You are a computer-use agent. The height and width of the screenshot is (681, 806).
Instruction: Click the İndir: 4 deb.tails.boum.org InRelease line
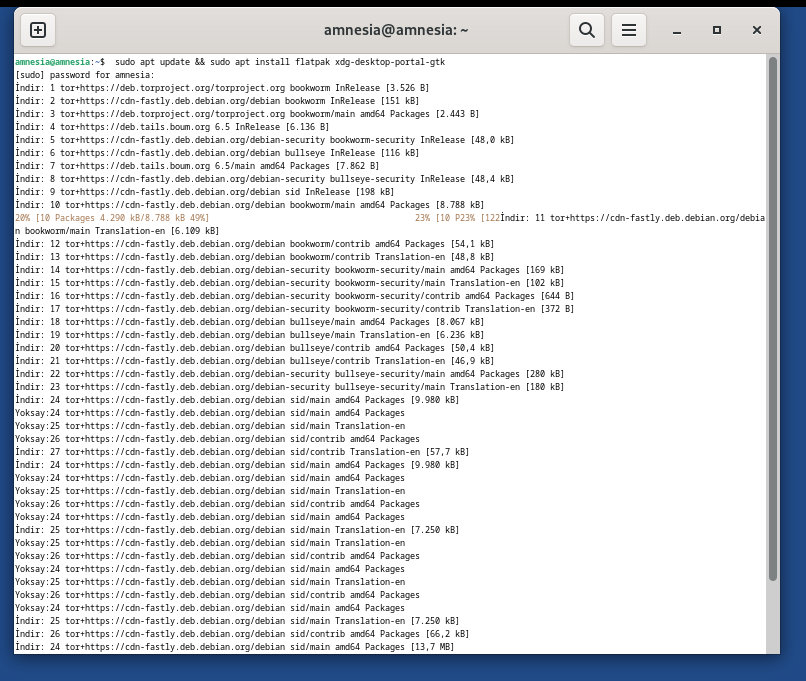click(x=172, y=127)
